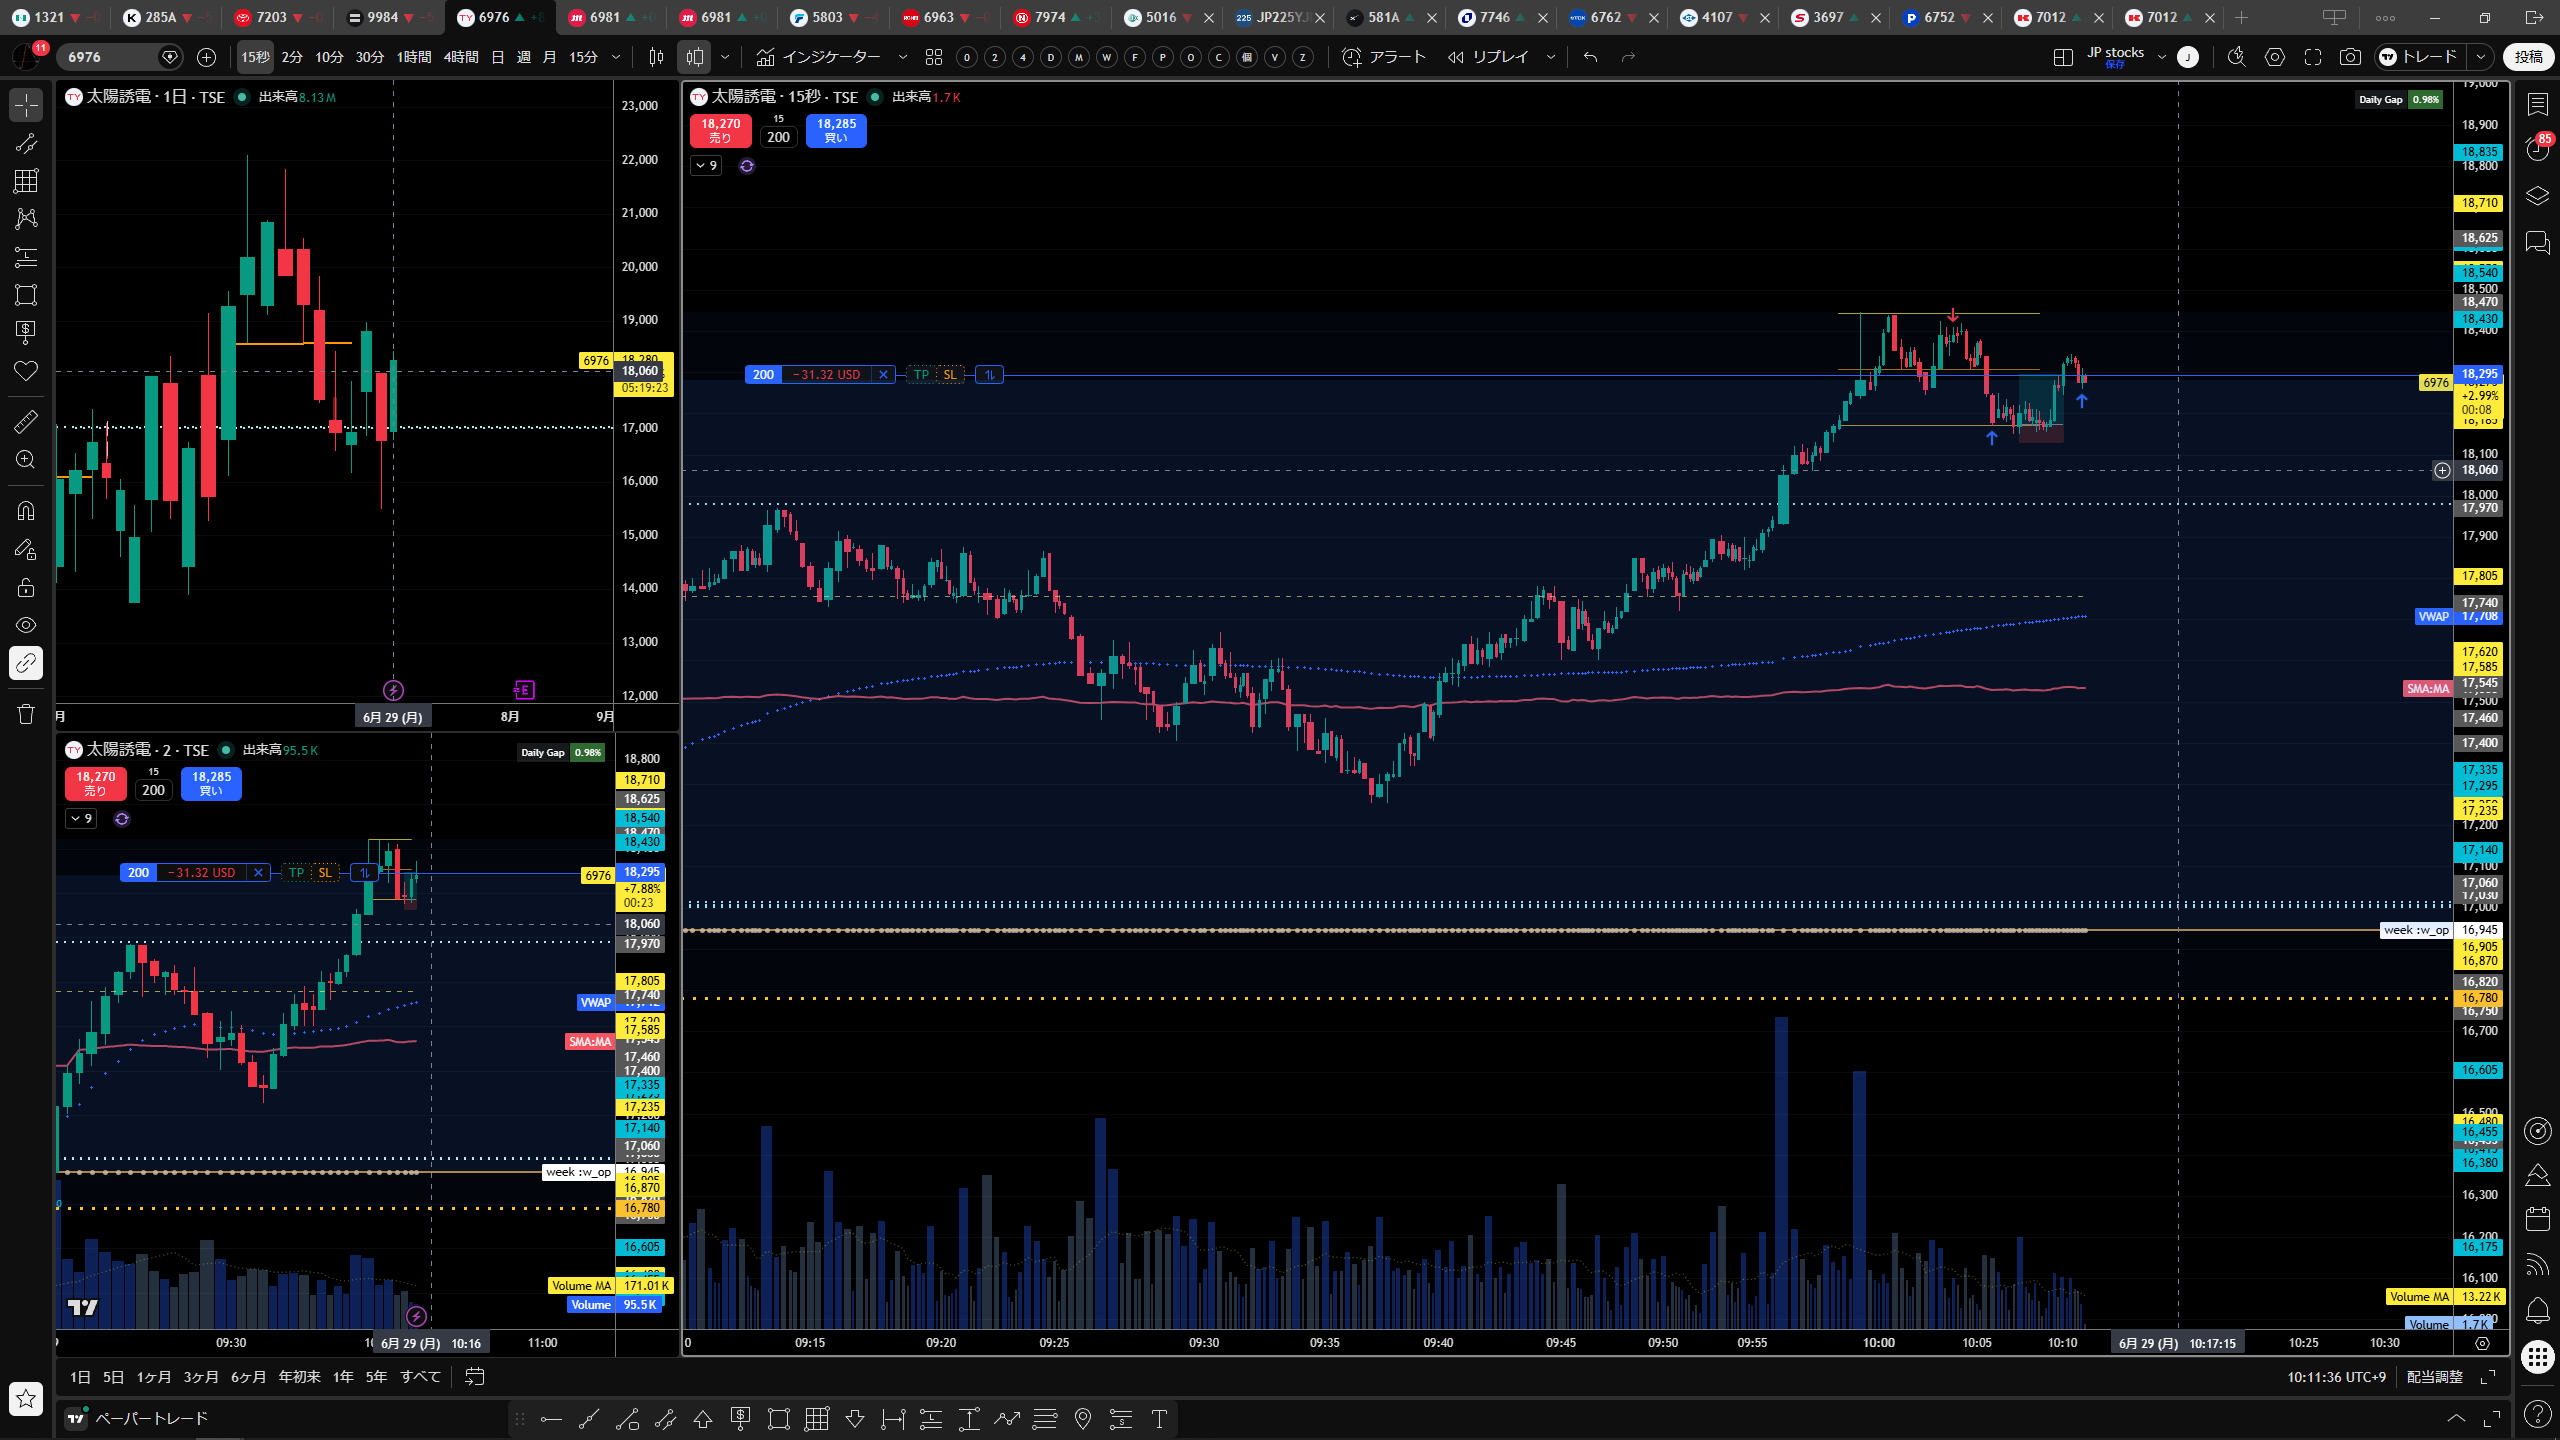
Task: Select the 6ヶ月 date range
Action: pos(248,1377)
